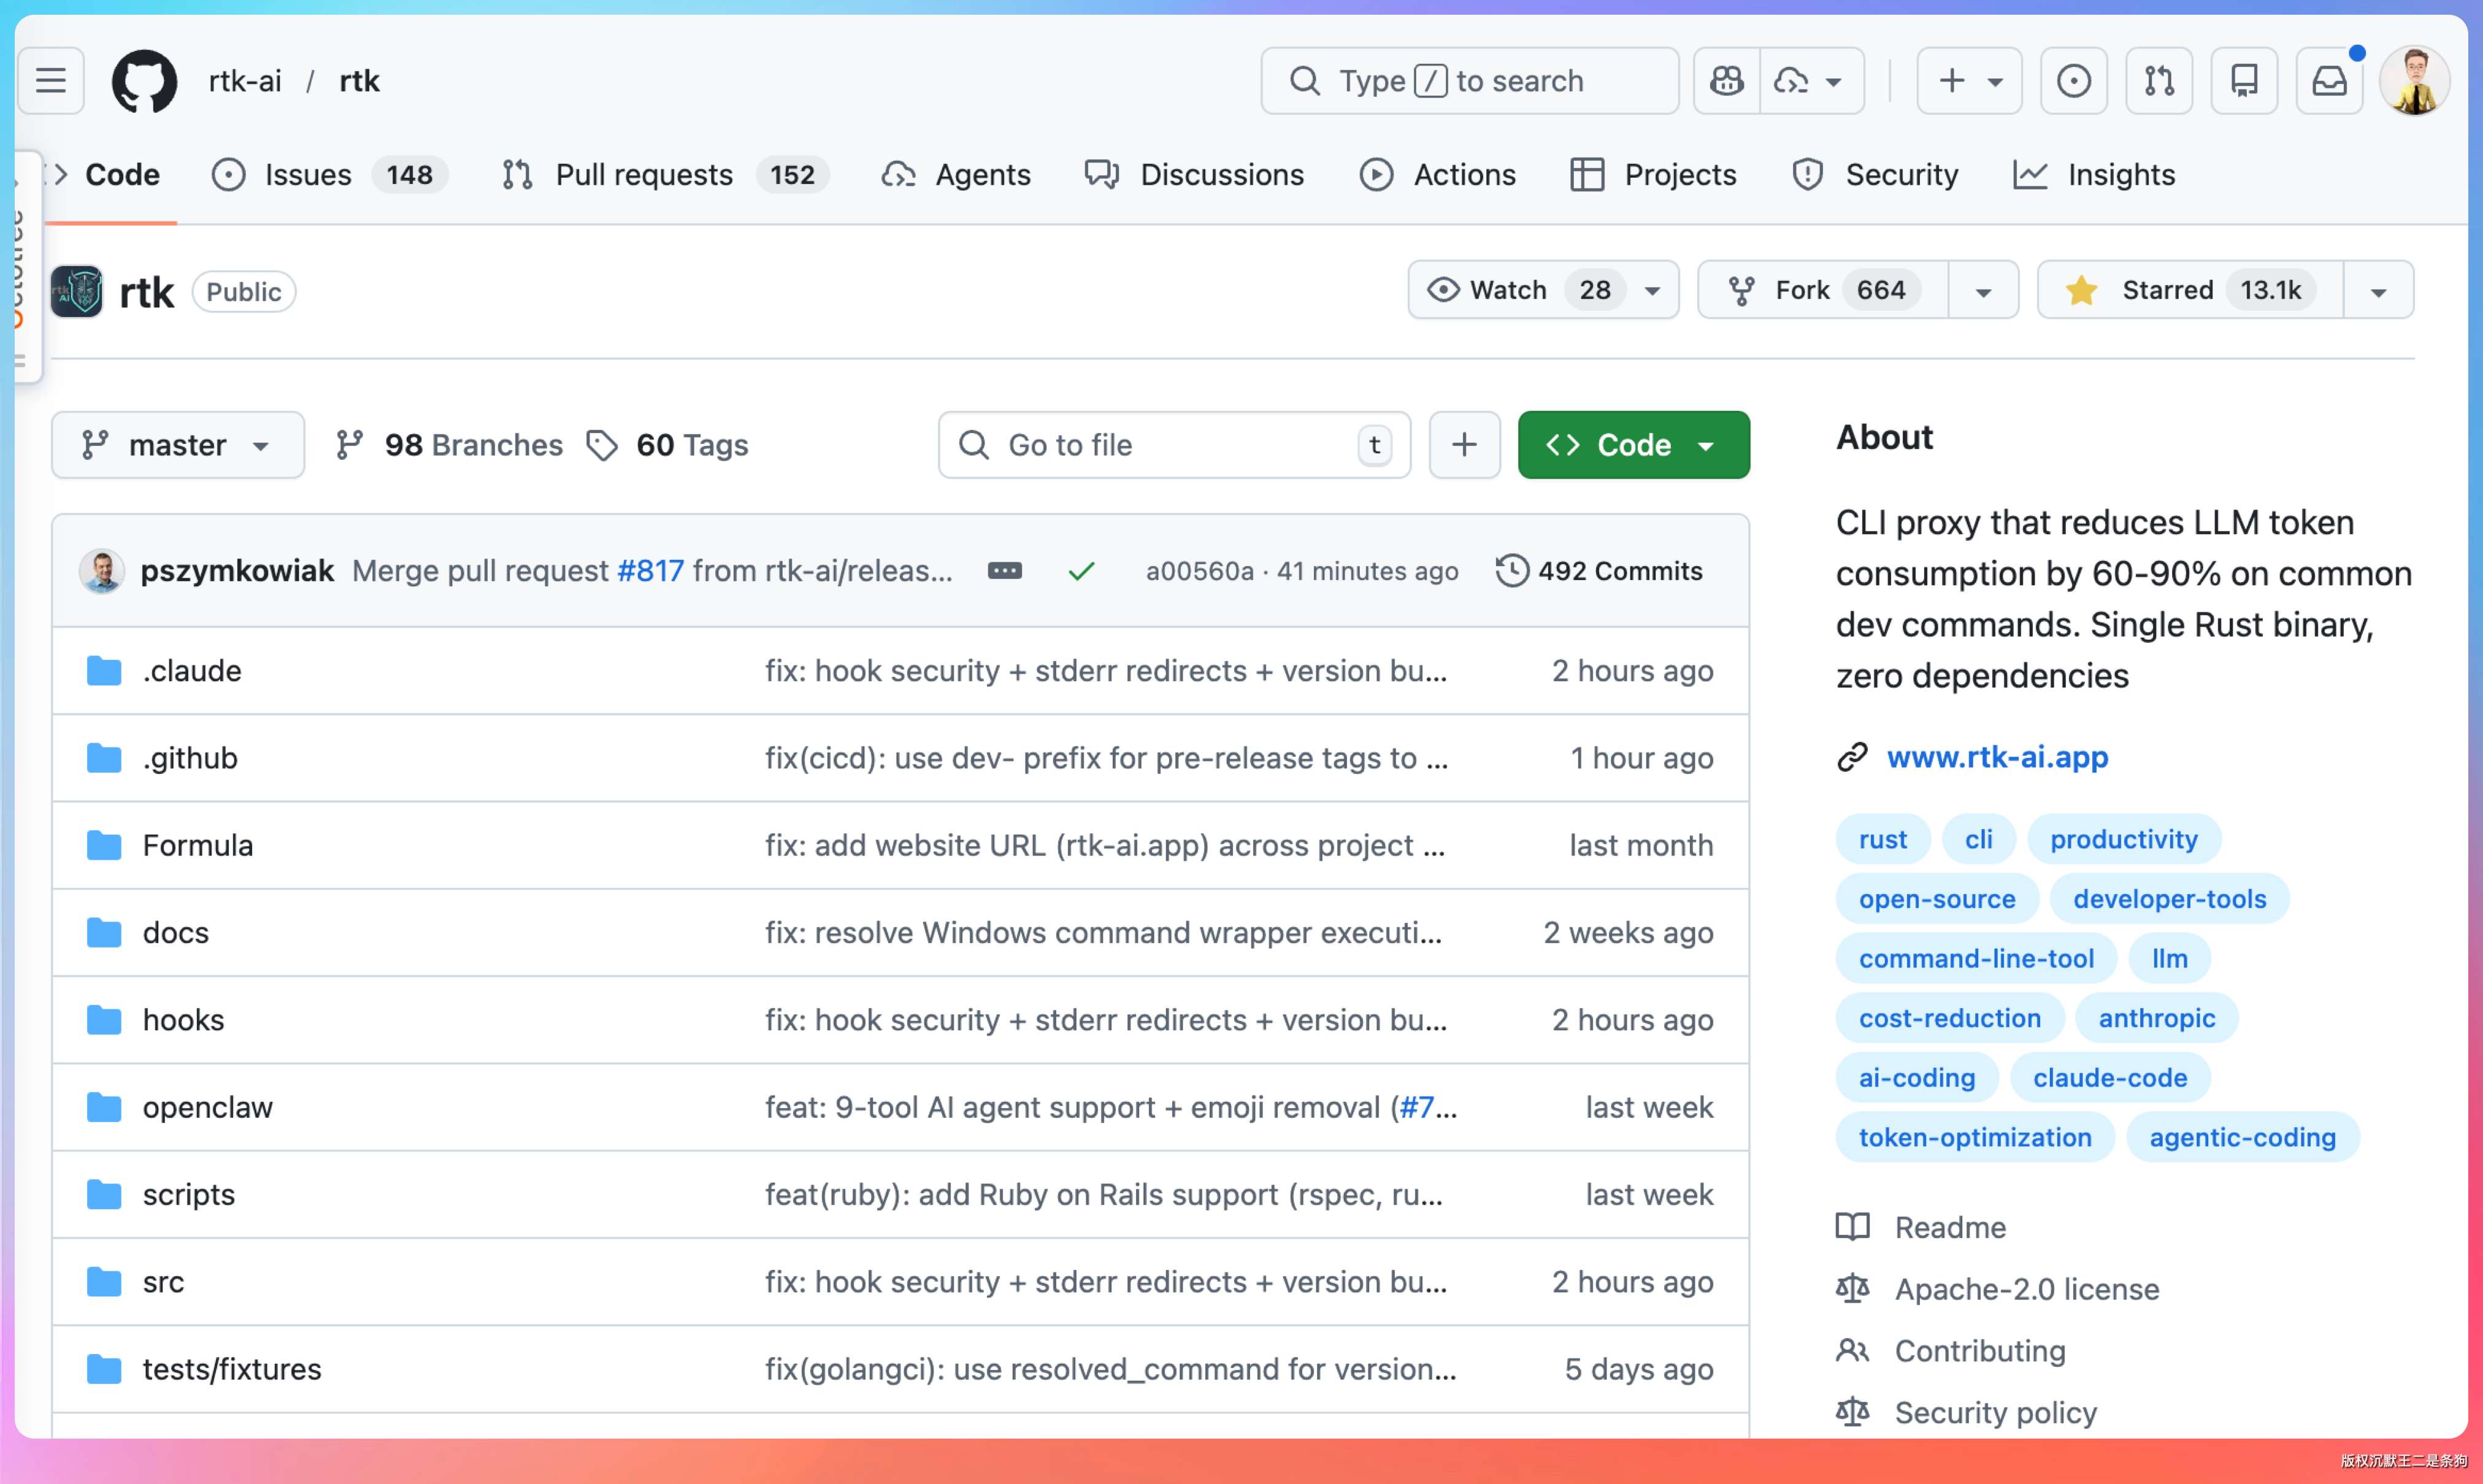
Task: Open the master branch dropdown
Action: pos(177,445)
